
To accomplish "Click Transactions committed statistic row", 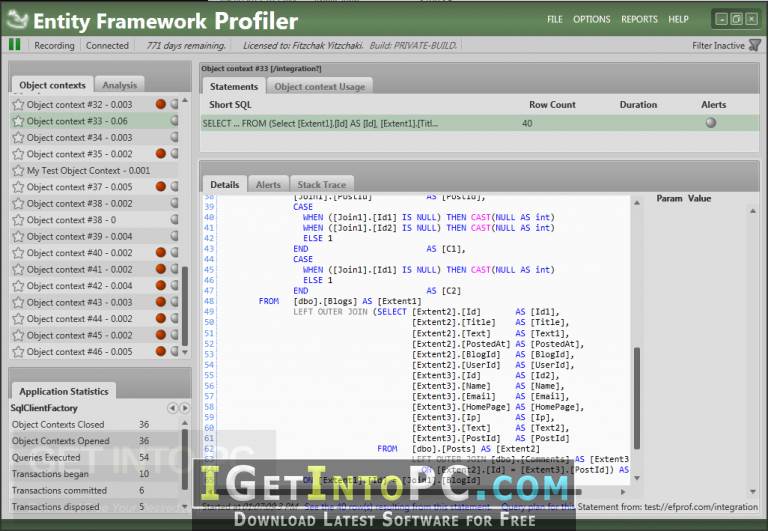I will pos(95,490).
